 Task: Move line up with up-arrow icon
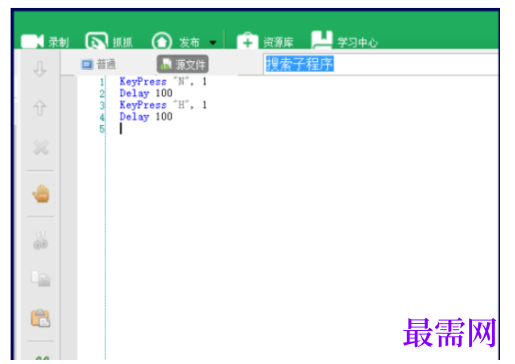pyautogui.click(x=40, y=108)
